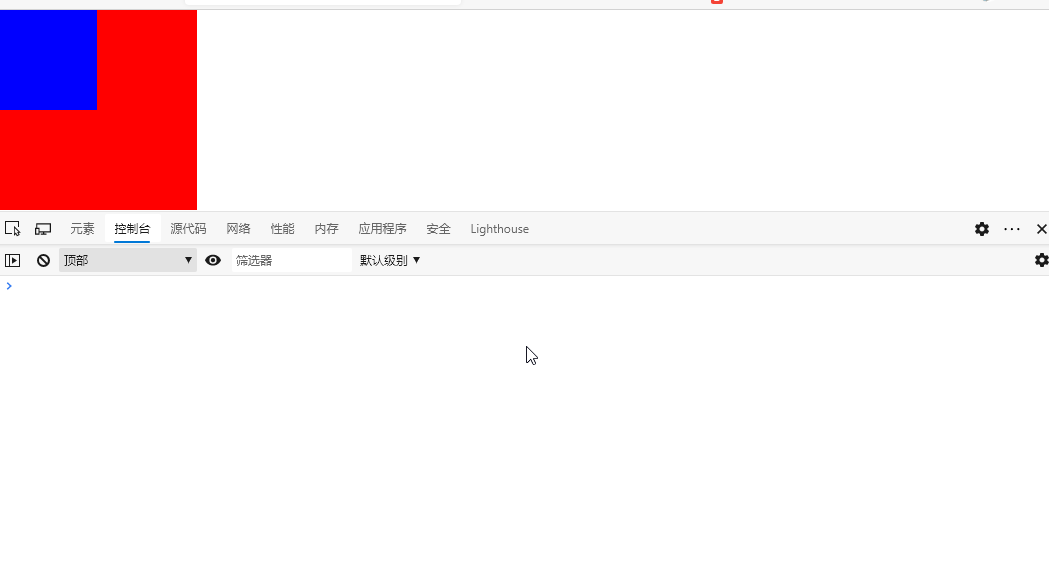Select the 控制台 tab
Screen dimensions: 1049x587
(132, 229)
